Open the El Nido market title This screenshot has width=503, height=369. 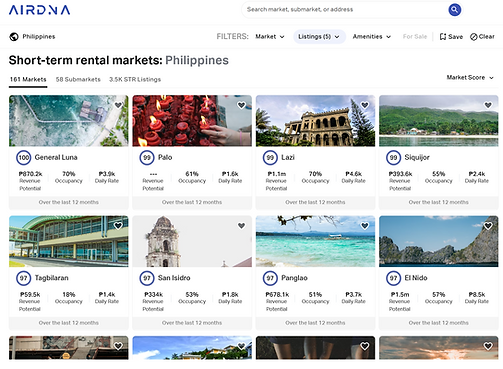[416, 278]
